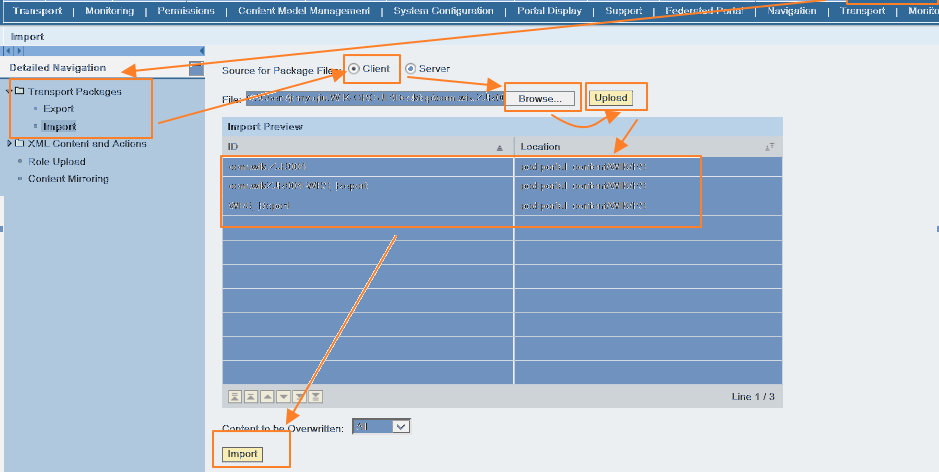The width and height of the screenshot is (939, 472).
Task: Jump to first page of Import Preview table
Action: [235, 397]
